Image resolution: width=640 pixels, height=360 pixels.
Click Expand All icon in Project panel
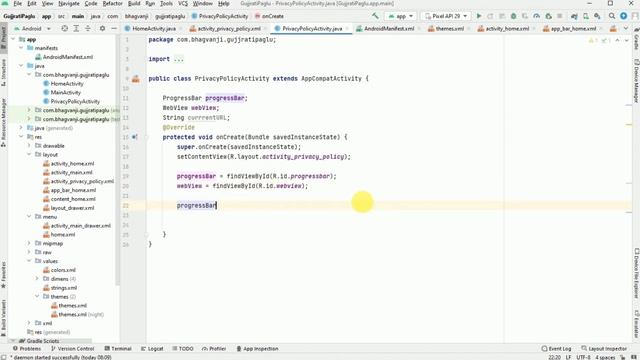tap(76, 29)
